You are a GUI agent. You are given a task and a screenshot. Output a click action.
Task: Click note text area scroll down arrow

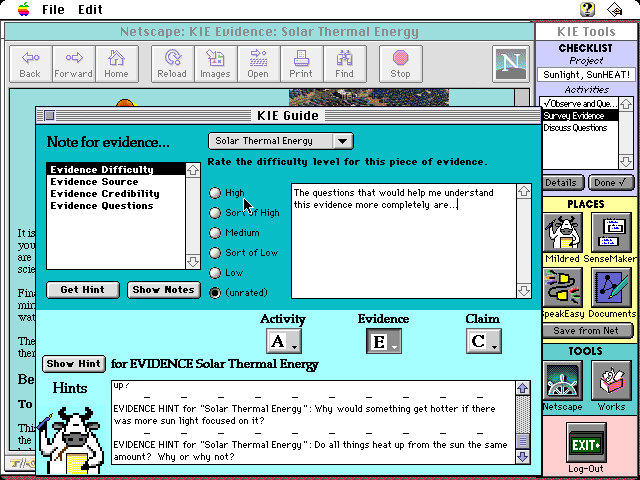(x=524, y=291)
